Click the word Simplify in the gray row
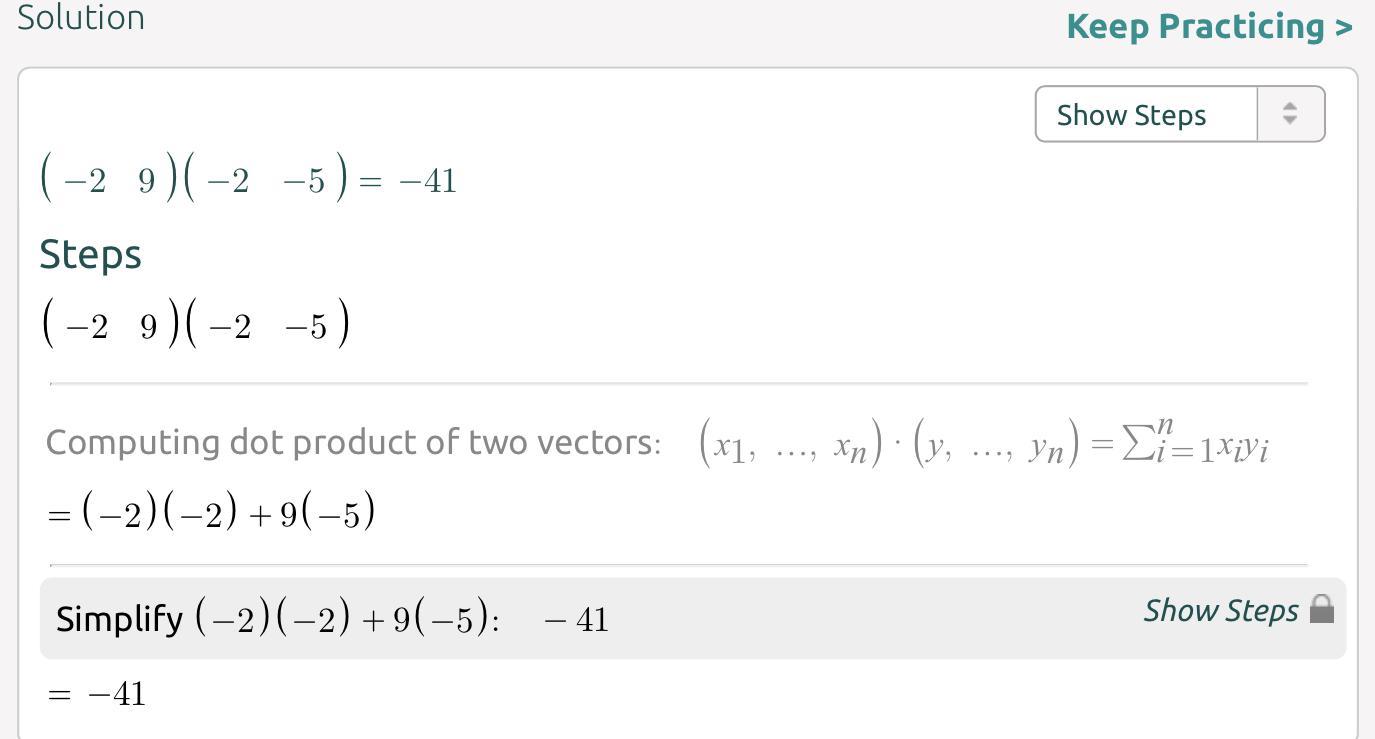The height and width of the screenshot is (739, 1375). 119,619
